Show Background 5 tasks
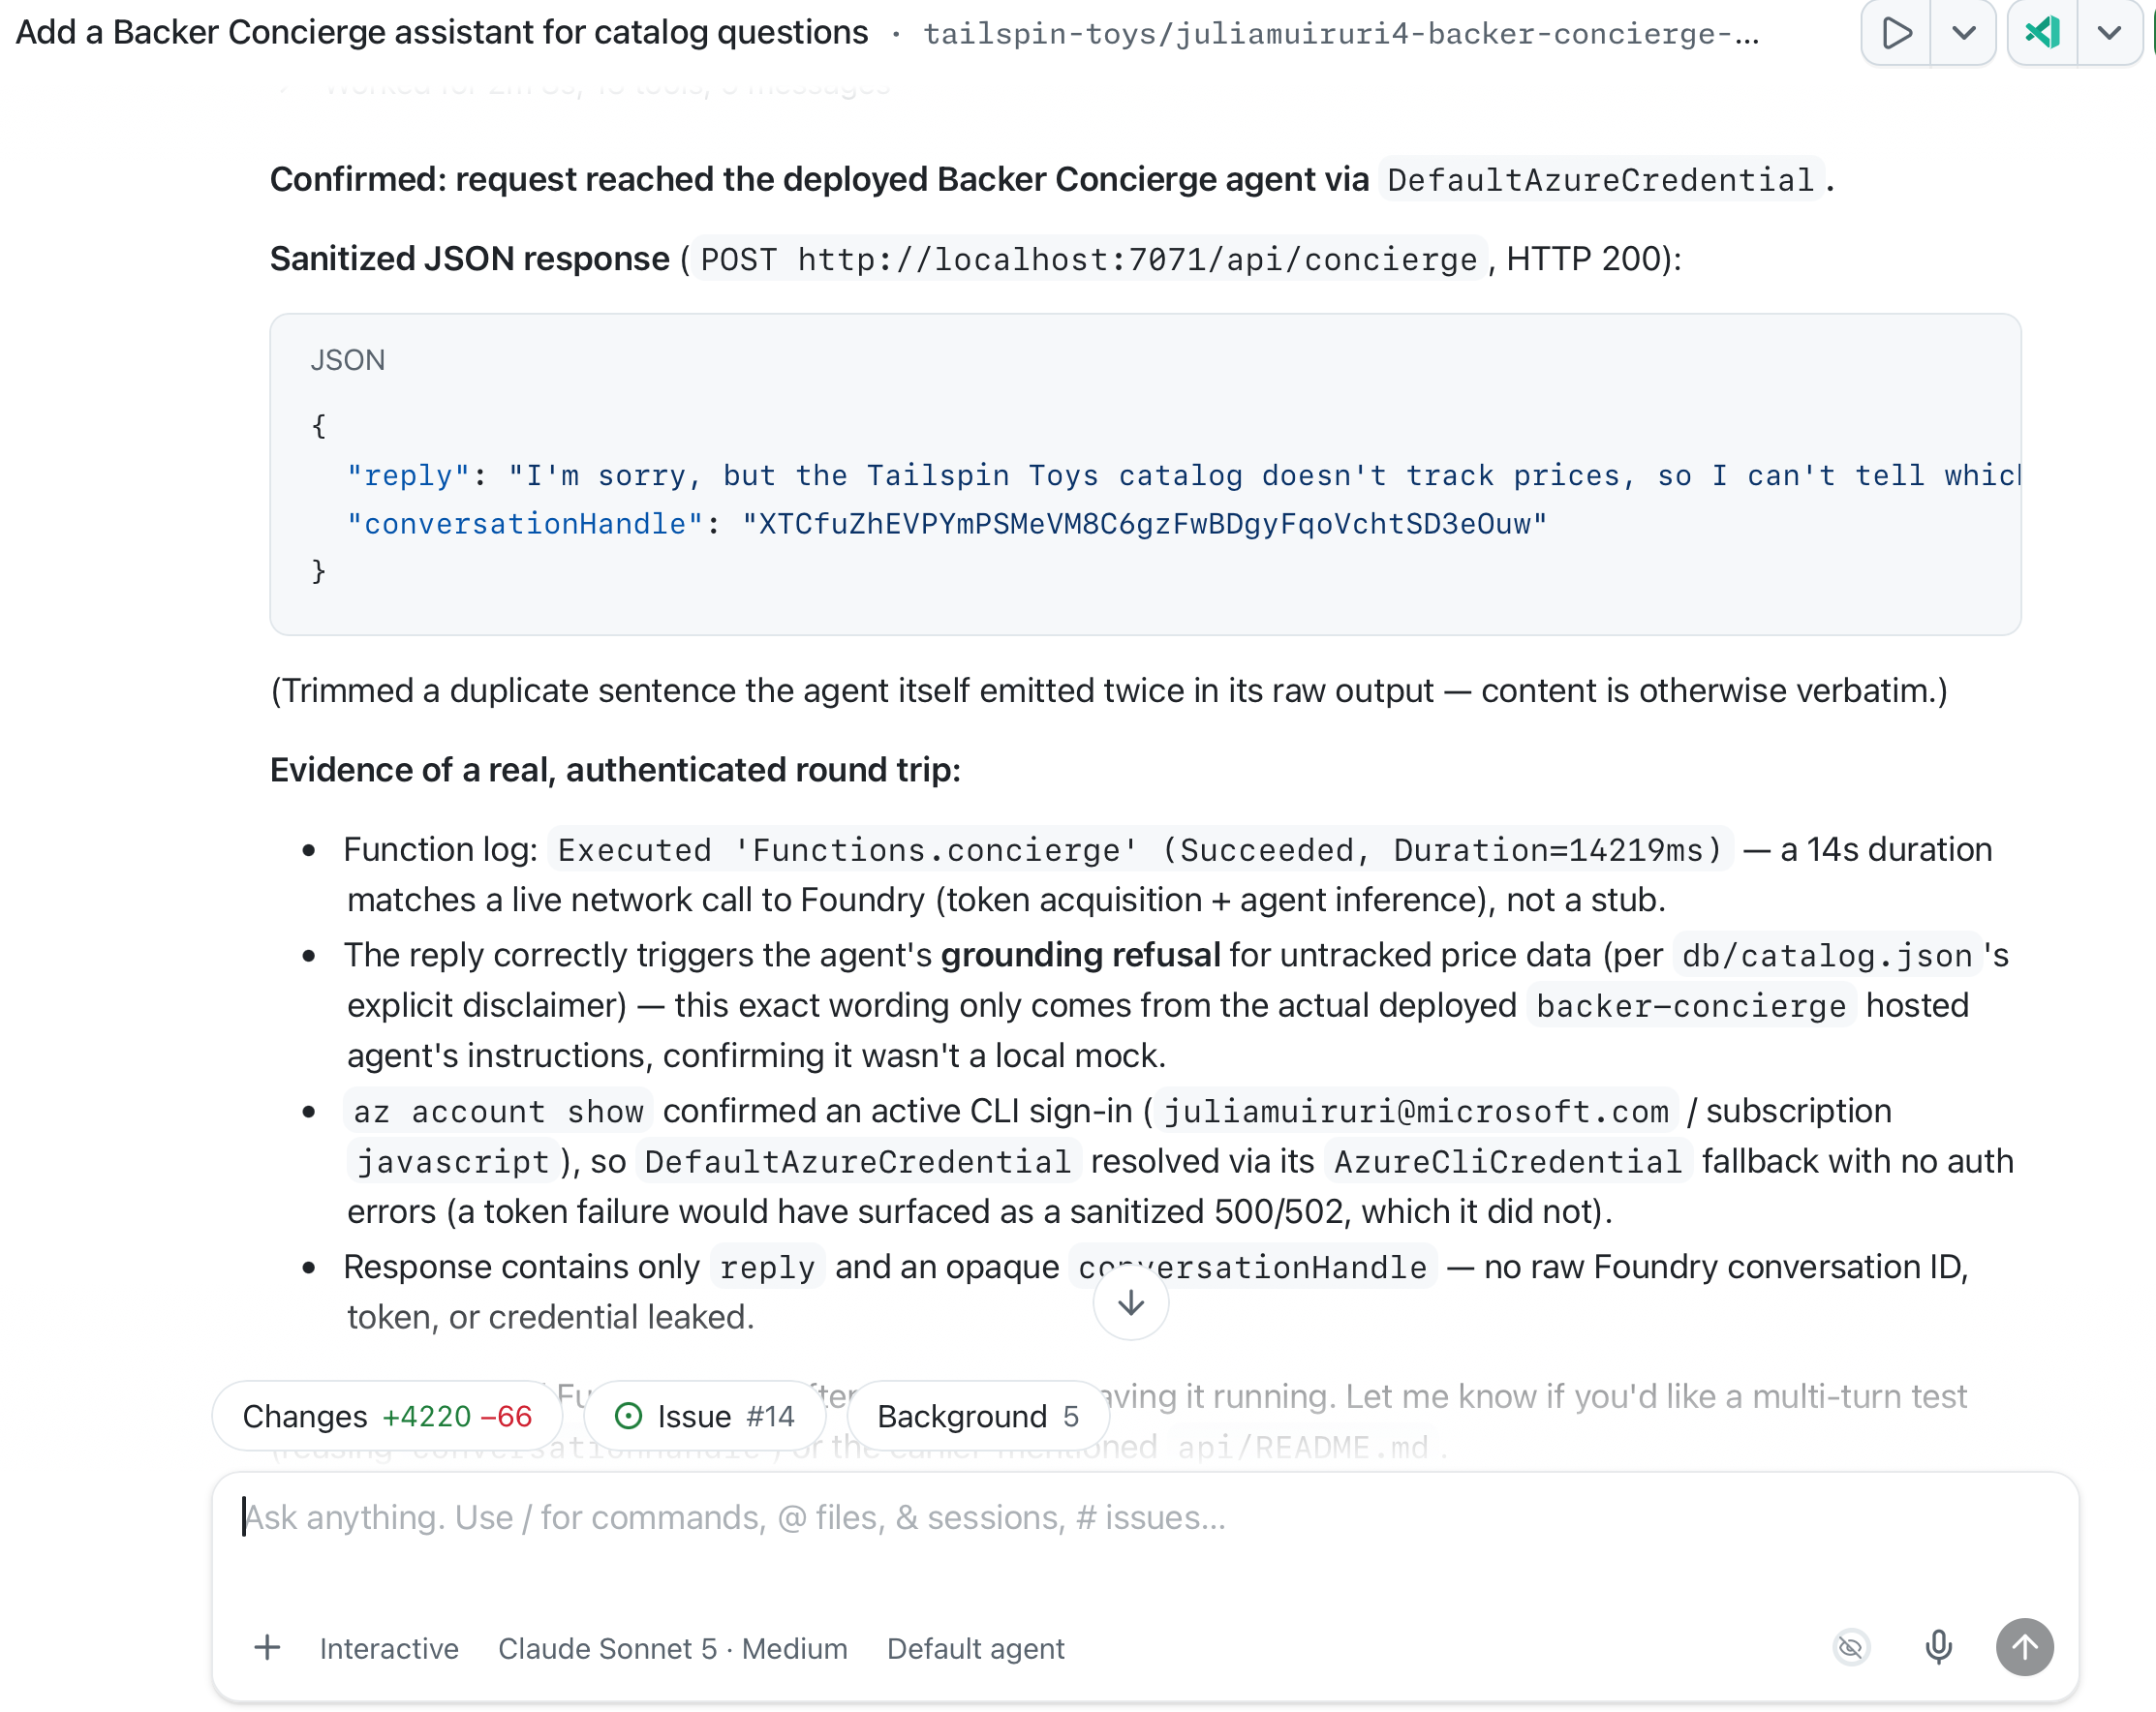2156x1712 pixels. pyautogui.click(x=978, y=1416)
